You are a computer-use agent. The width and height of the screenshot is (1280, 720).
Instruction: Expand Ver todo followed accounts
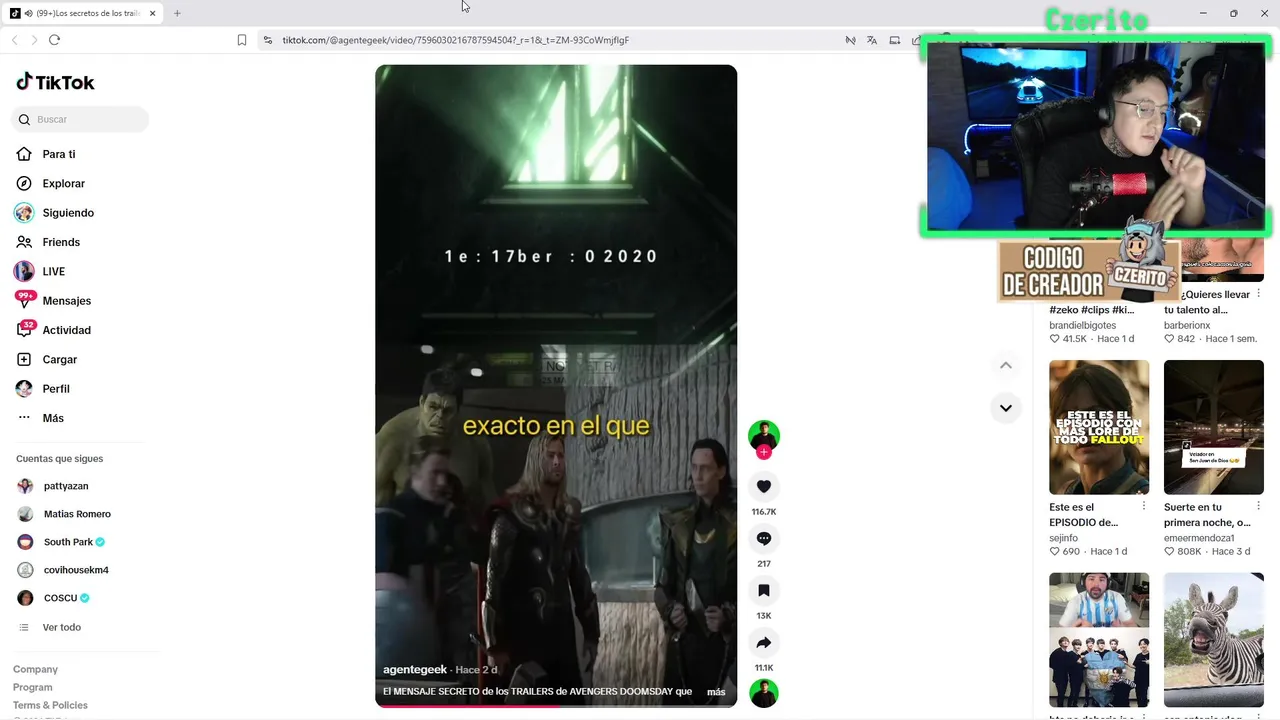click(x=61, y=627)
